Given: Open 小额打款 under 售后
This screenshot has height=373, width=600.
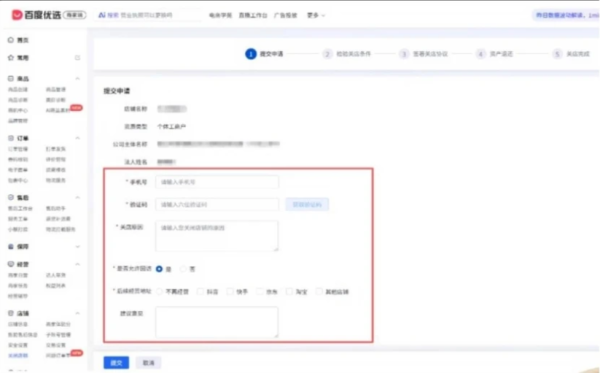Looking at the screenshot, I should [18, 229].
